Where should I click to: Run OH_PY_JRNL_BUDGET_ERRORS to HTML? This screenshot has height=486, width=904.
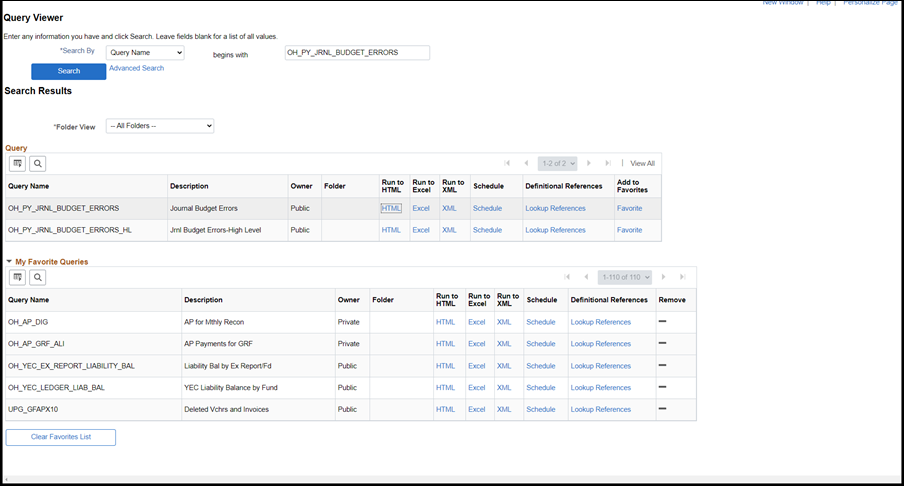click(x=391, y=208)
